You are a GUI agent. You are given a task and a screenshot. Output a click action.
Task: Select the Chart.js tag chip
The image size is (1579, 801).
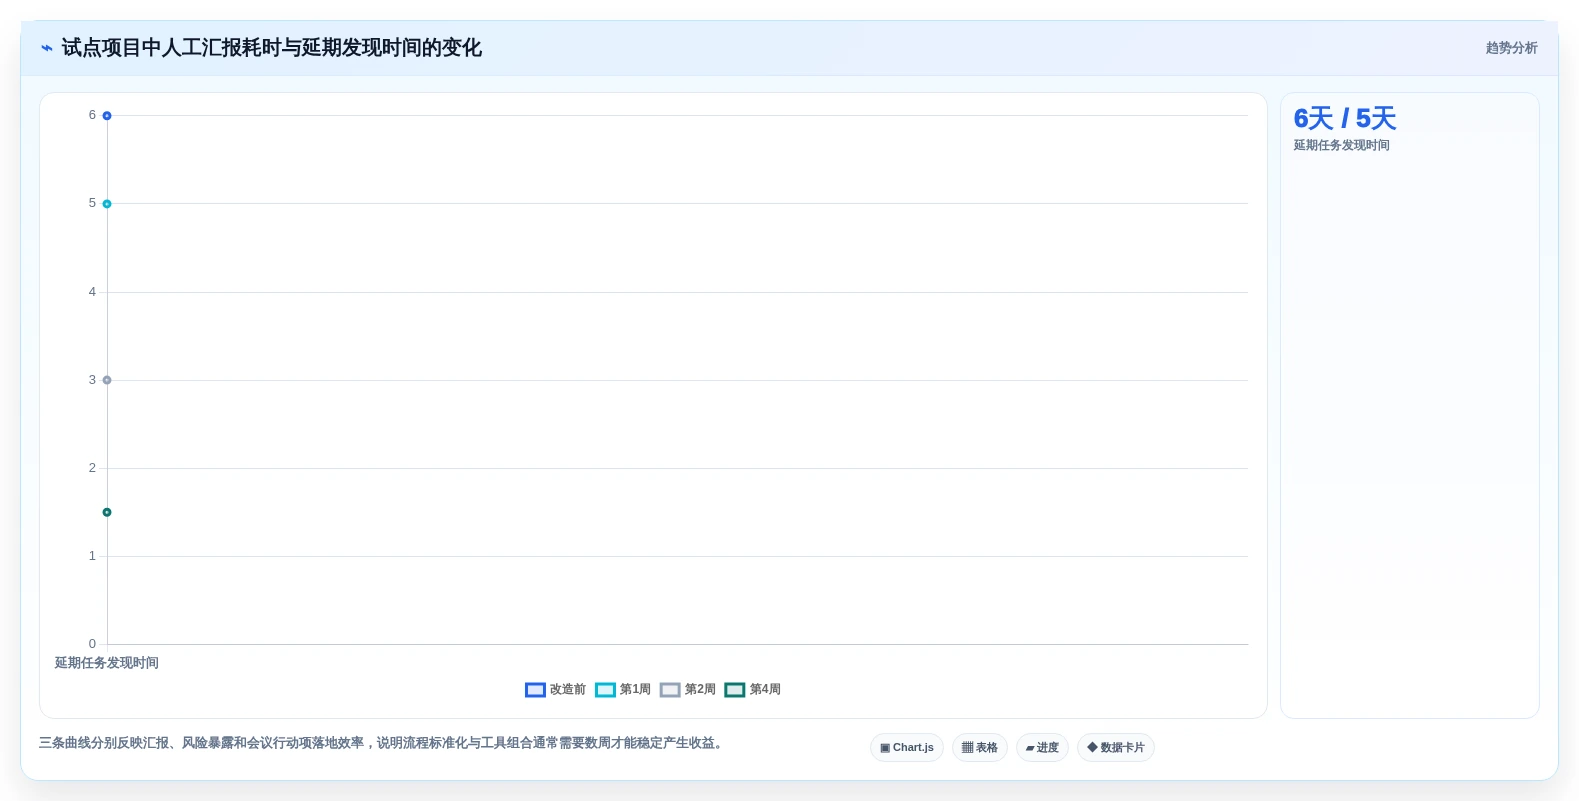click(x=907, y=748)
